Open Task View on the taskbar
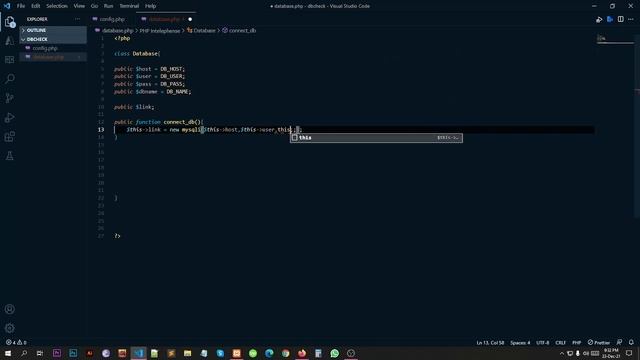 pos(40,353)
